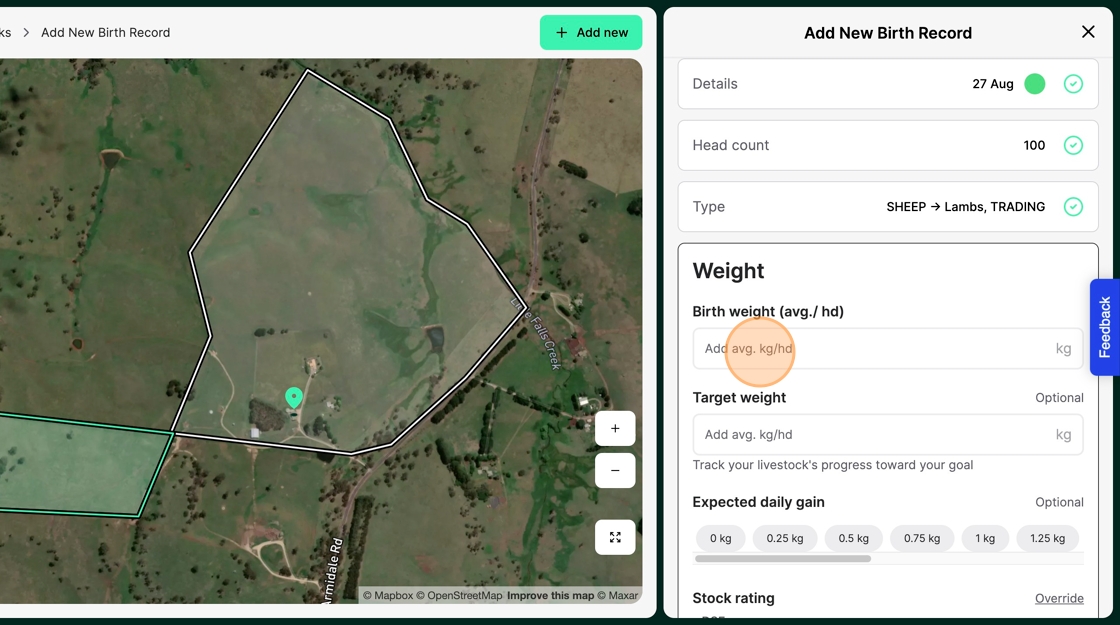Select 1.25 kg expected daily gain
The width and height of the screenshot is (1120, 625).
click(1047, 538)
